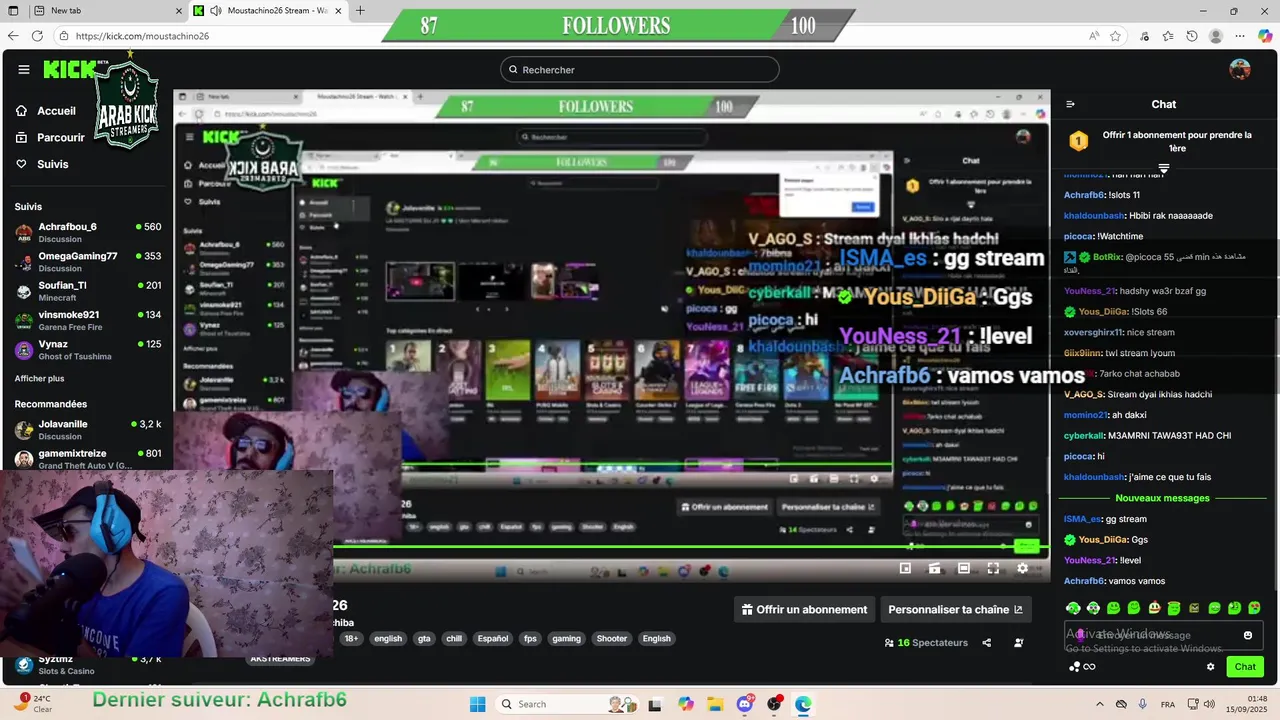Click the browser address bar URL
This screenshot has height=720, width=1280.
[142, 36]
